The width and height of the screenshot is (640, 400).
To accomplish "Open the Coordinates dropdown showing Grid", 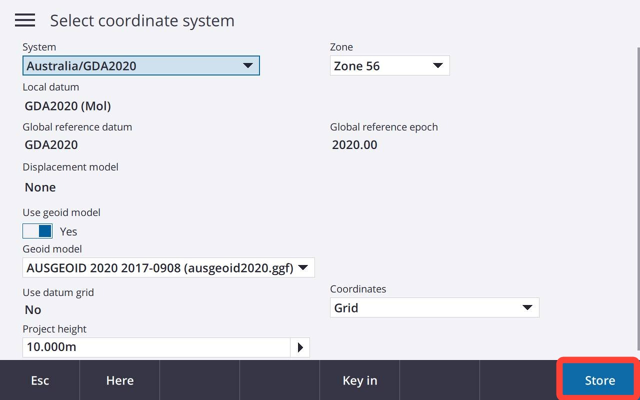I will point(434,308).
